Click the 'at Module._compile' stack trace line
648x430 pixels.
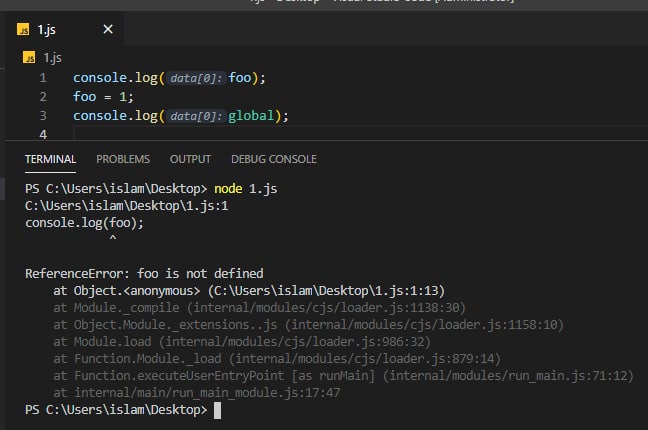pos(260,308)
